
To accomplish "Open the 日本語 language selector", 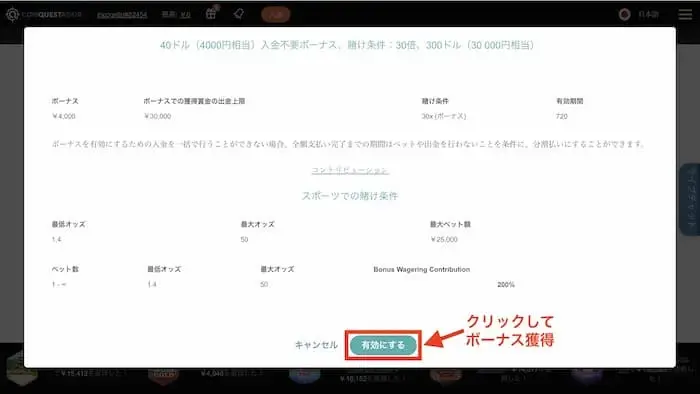I will [x=648, y=14].
